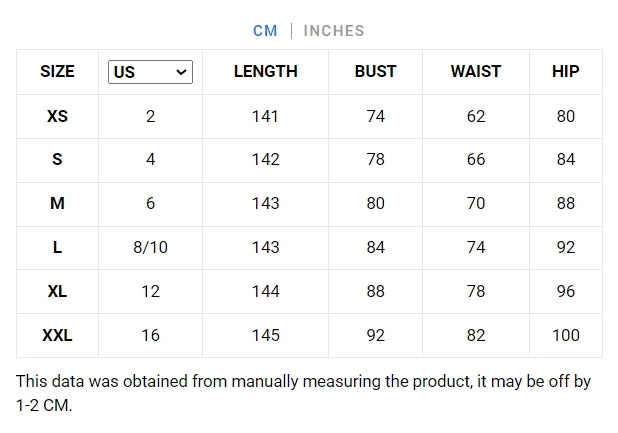Click the XS waist value 62
618x433 pixels.
pos(476,116)
